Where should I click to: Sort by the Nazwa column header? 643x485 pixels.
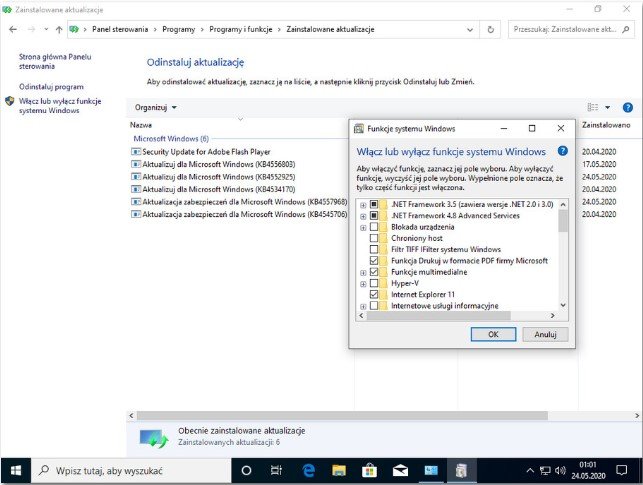[141, 125]
